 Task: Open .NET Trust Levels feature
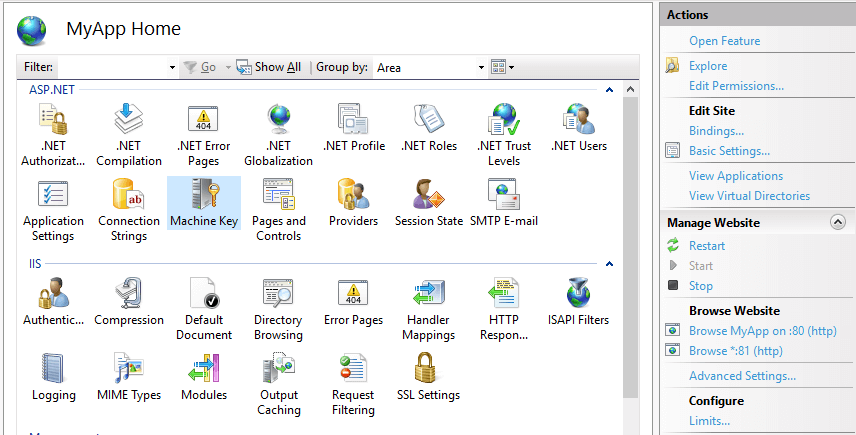coord(503,135)
